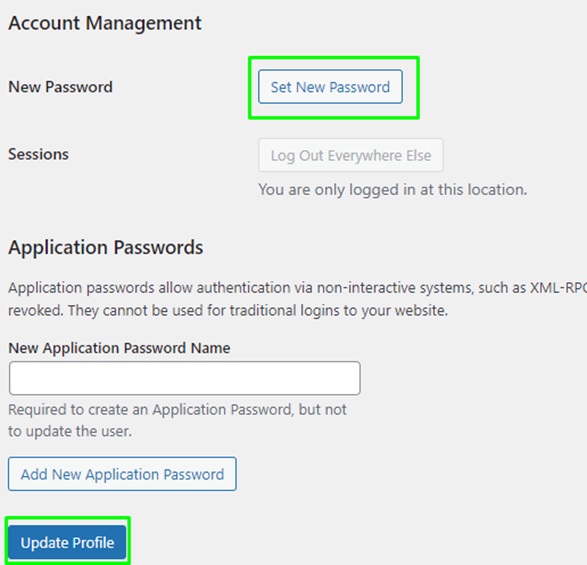
Task: Click 'to update the user.' helper text
Action: (x=70, y=431)
